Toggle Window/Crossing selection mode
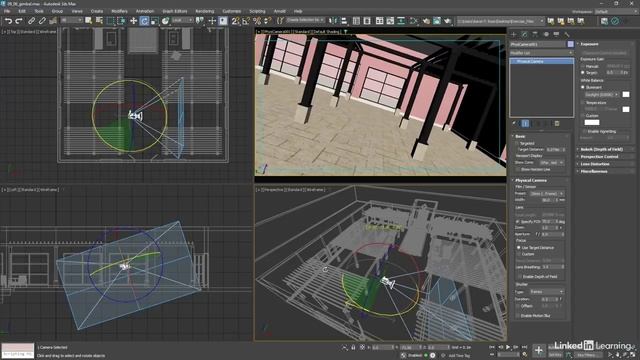Screen dimensions: 640x360 [x=121, y=21]
